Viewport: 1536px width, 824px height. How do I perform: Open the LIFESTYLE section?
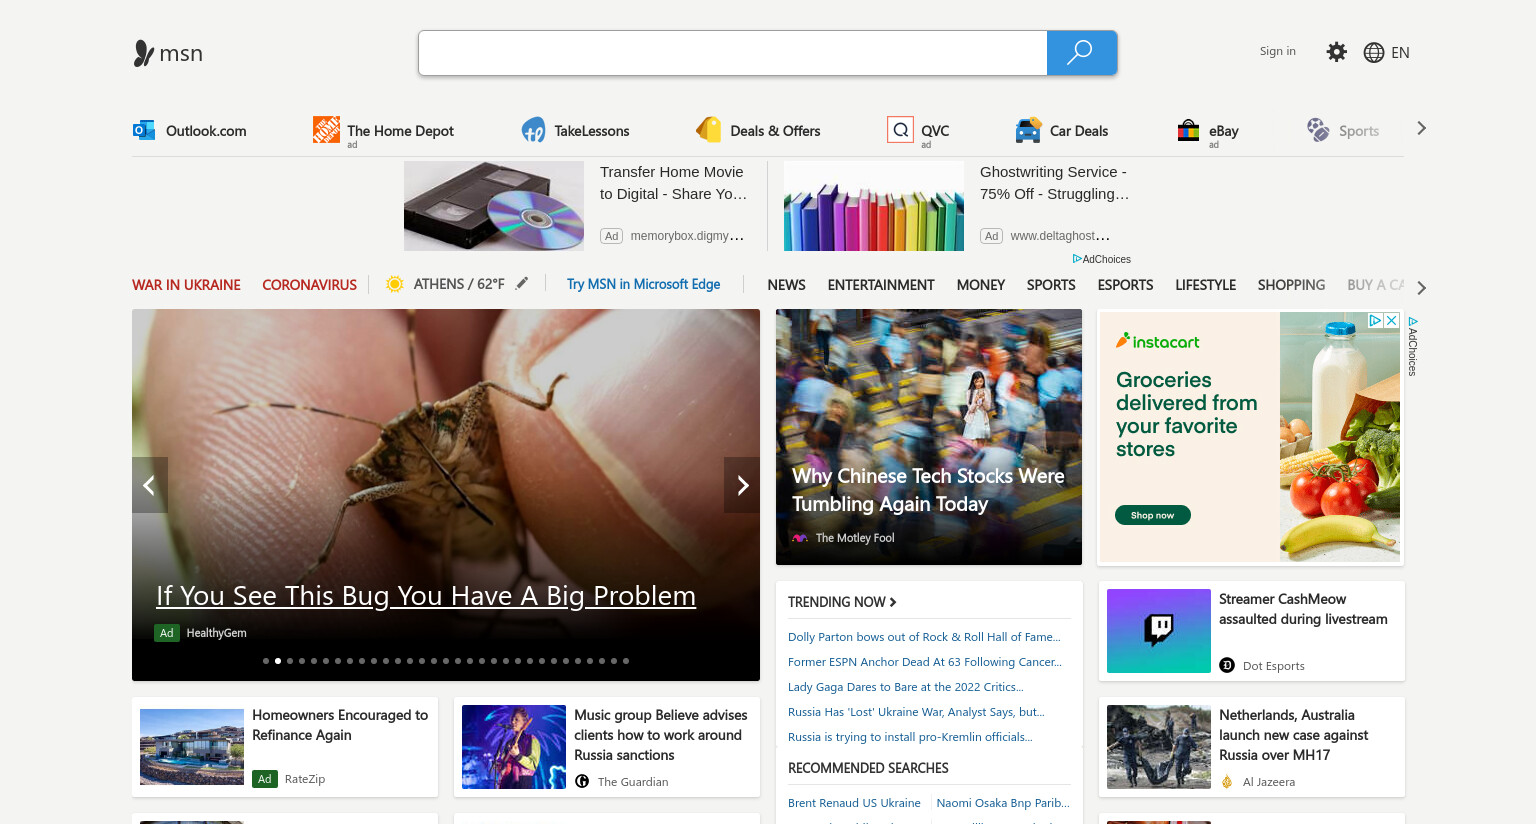1205,285
